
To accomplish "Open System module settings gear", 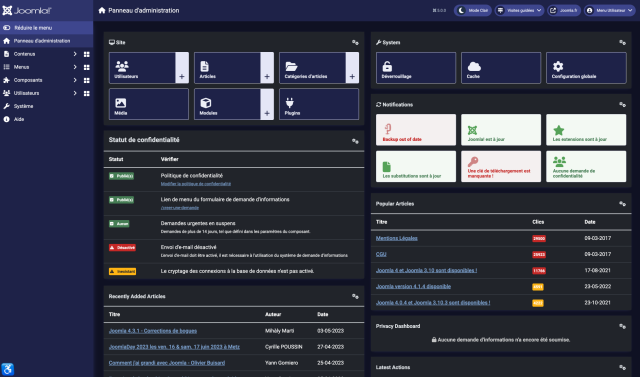I will tap(622, 42).
